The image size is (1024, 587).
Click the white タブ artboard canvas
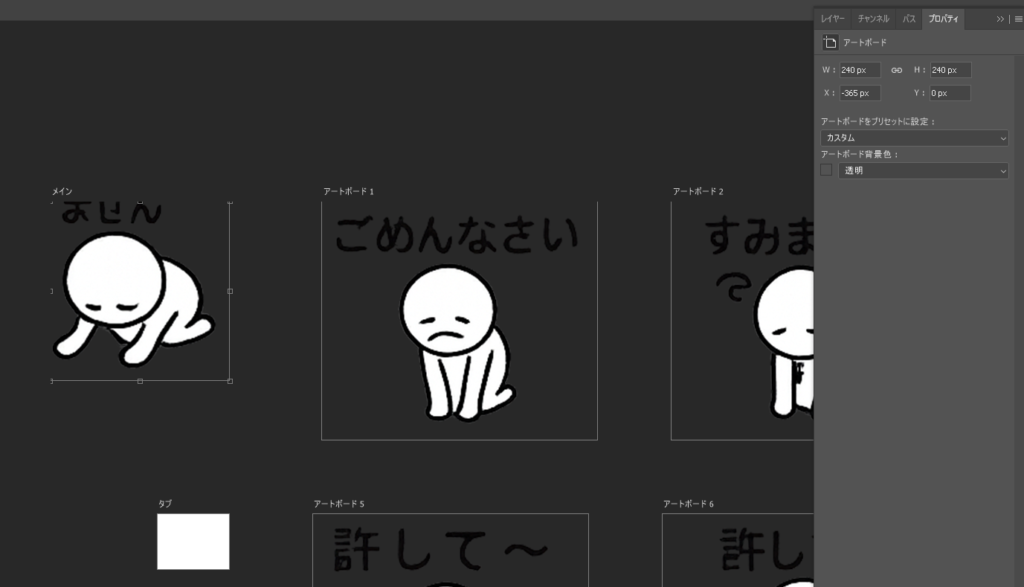pyautogui.click(x=193, y=541)
